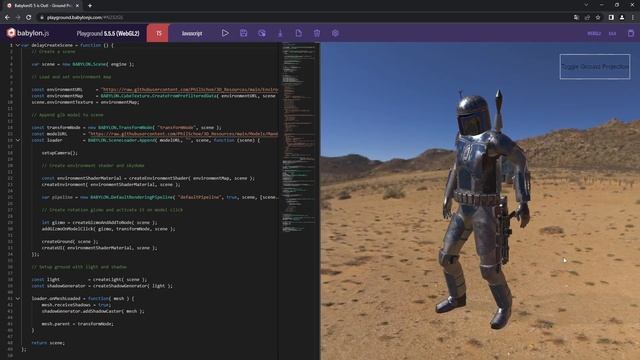Go back with browser back arrow
This screenshot has height=360, width=640.
(x=7, y=18)
